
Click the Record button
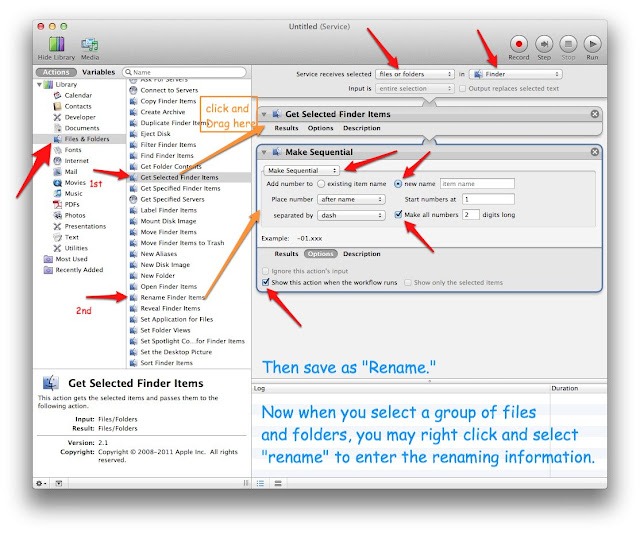[518, 44]
